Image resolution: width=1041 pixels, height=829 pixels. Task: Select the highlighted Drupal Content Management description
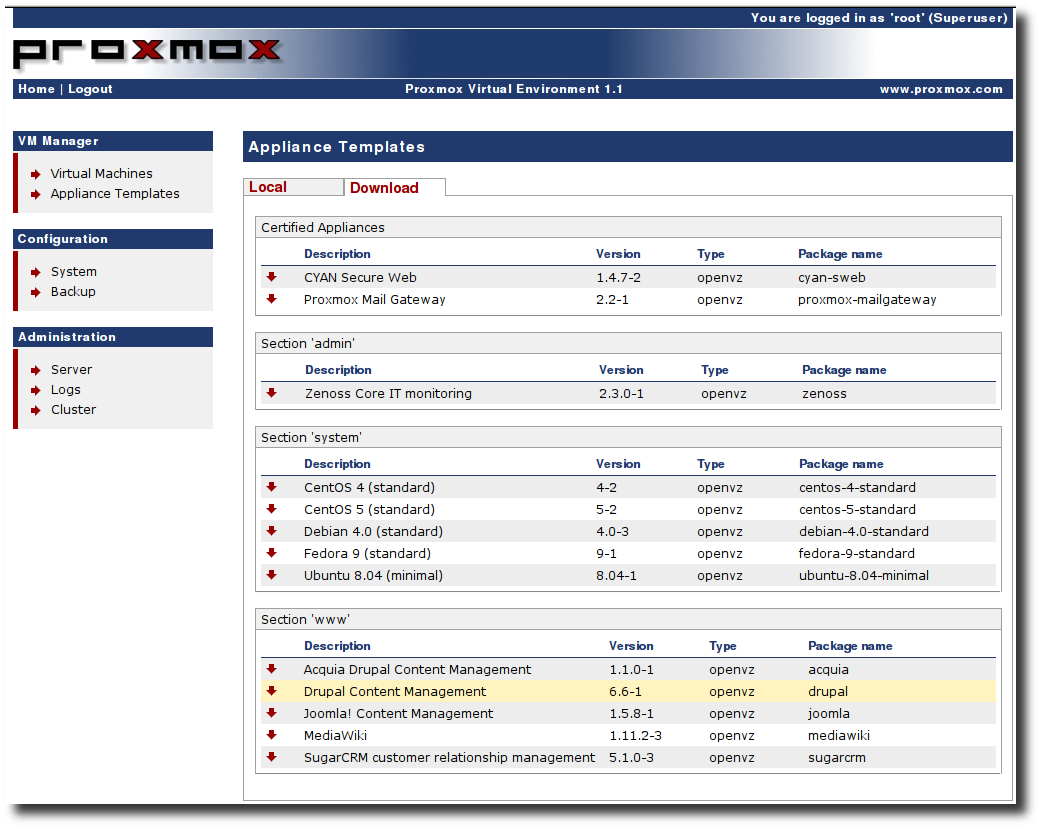pyautogui.click(x=395, y=692)
